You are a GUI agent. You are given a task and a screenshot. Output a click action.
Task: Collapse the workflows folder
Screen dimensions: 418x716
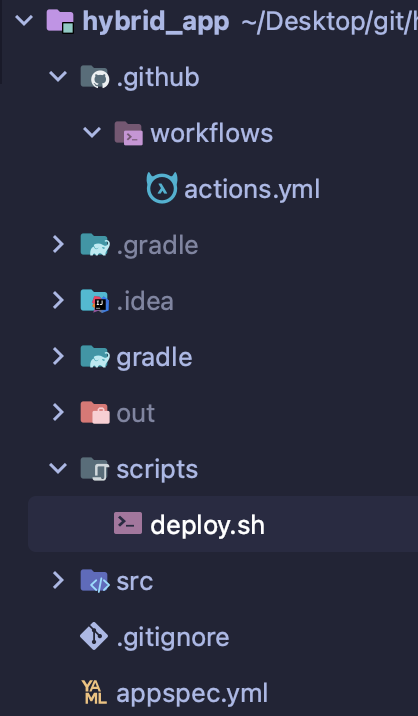[92, 133]
